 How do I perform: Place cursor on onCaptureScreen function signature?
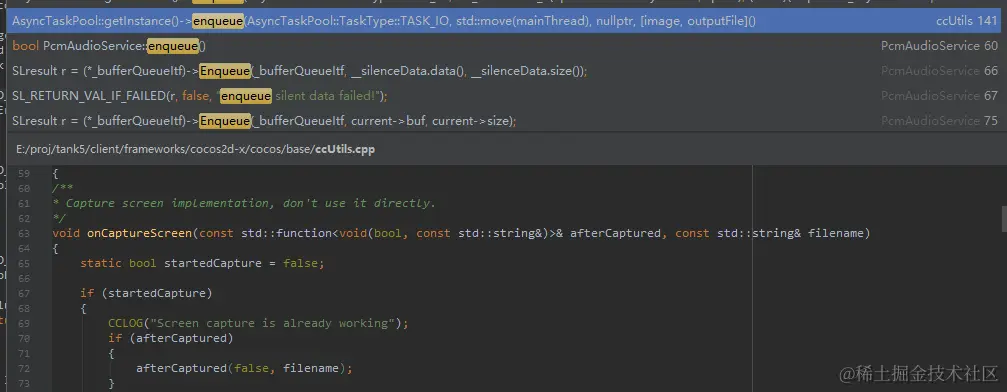pos(461,233)
